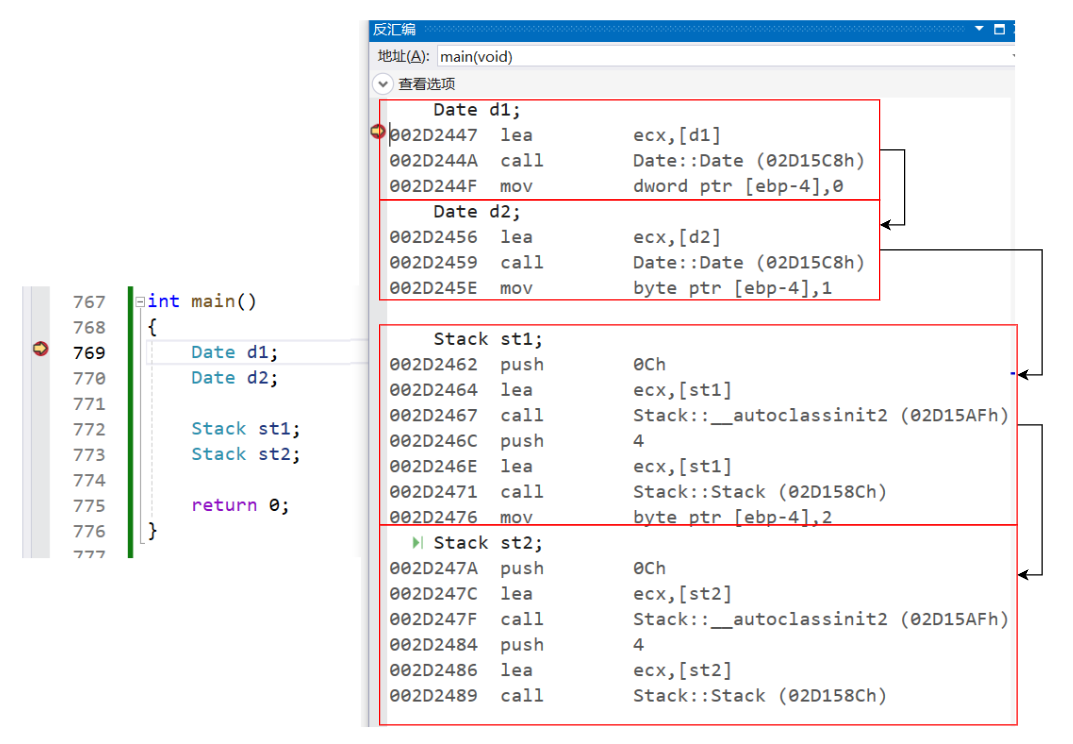Click the int main() declaration line
The width and height of the screenshot is (1073, 744).
tap(202, 302)
